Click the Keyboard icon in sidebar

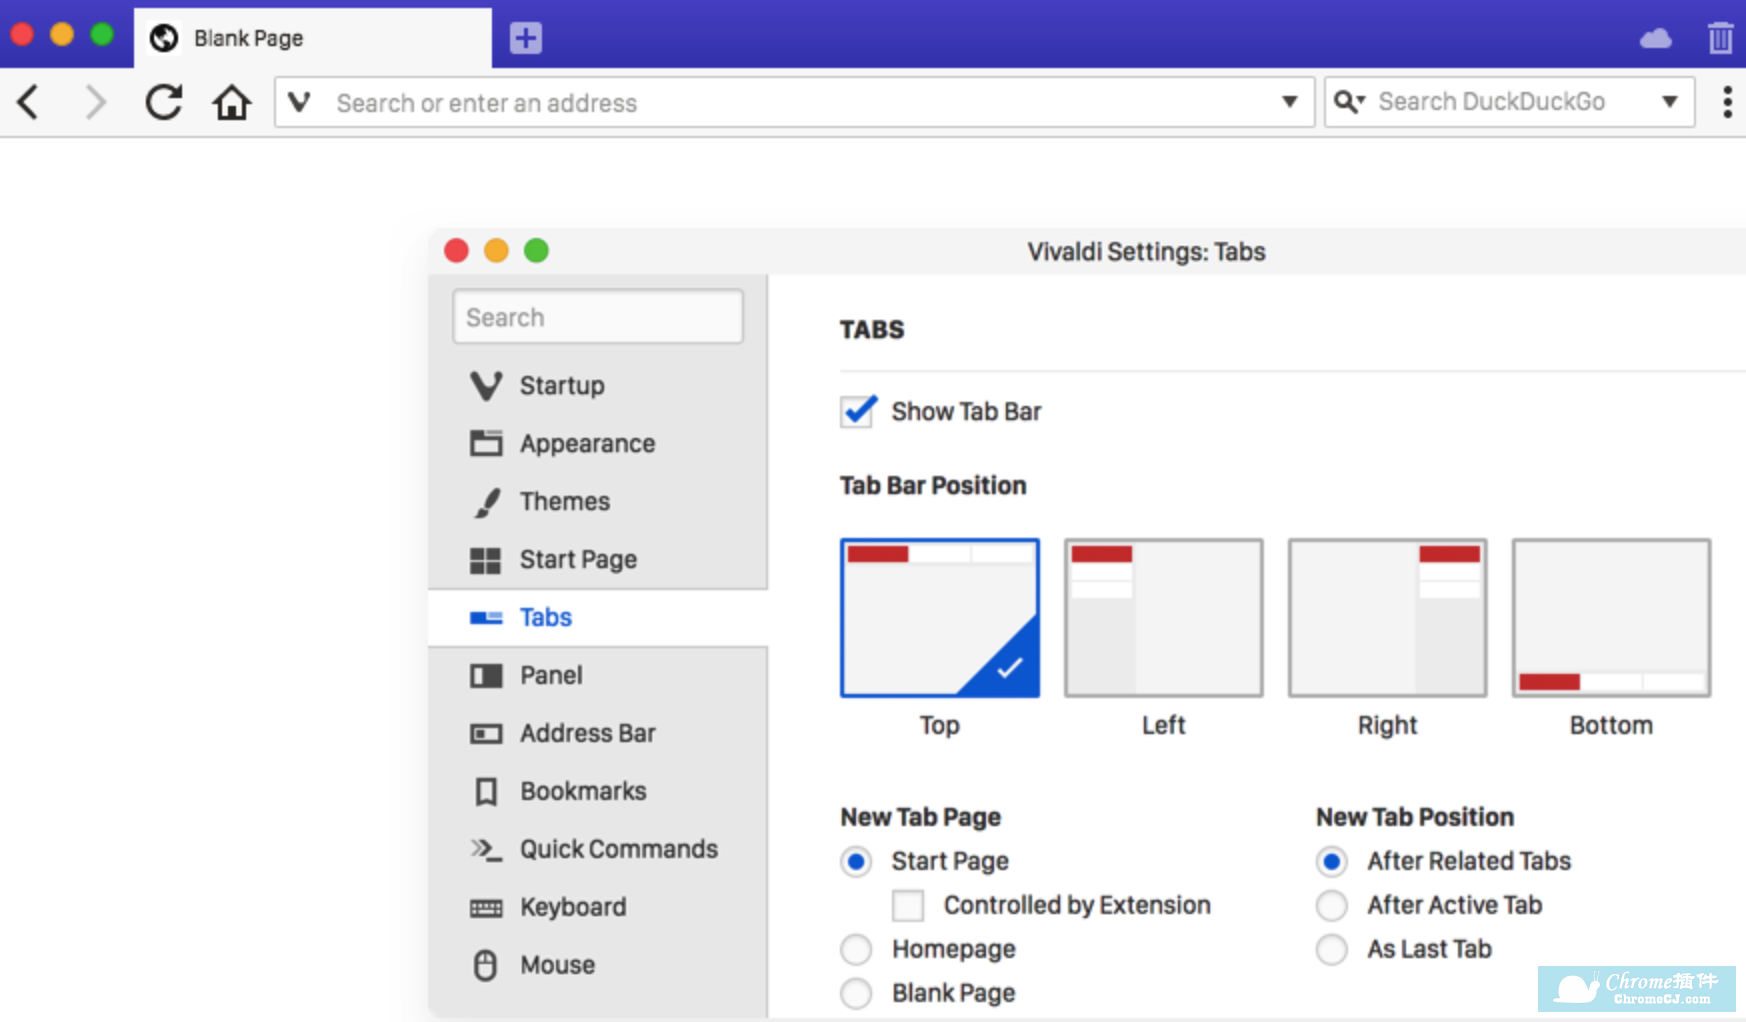tap(486, 908)
